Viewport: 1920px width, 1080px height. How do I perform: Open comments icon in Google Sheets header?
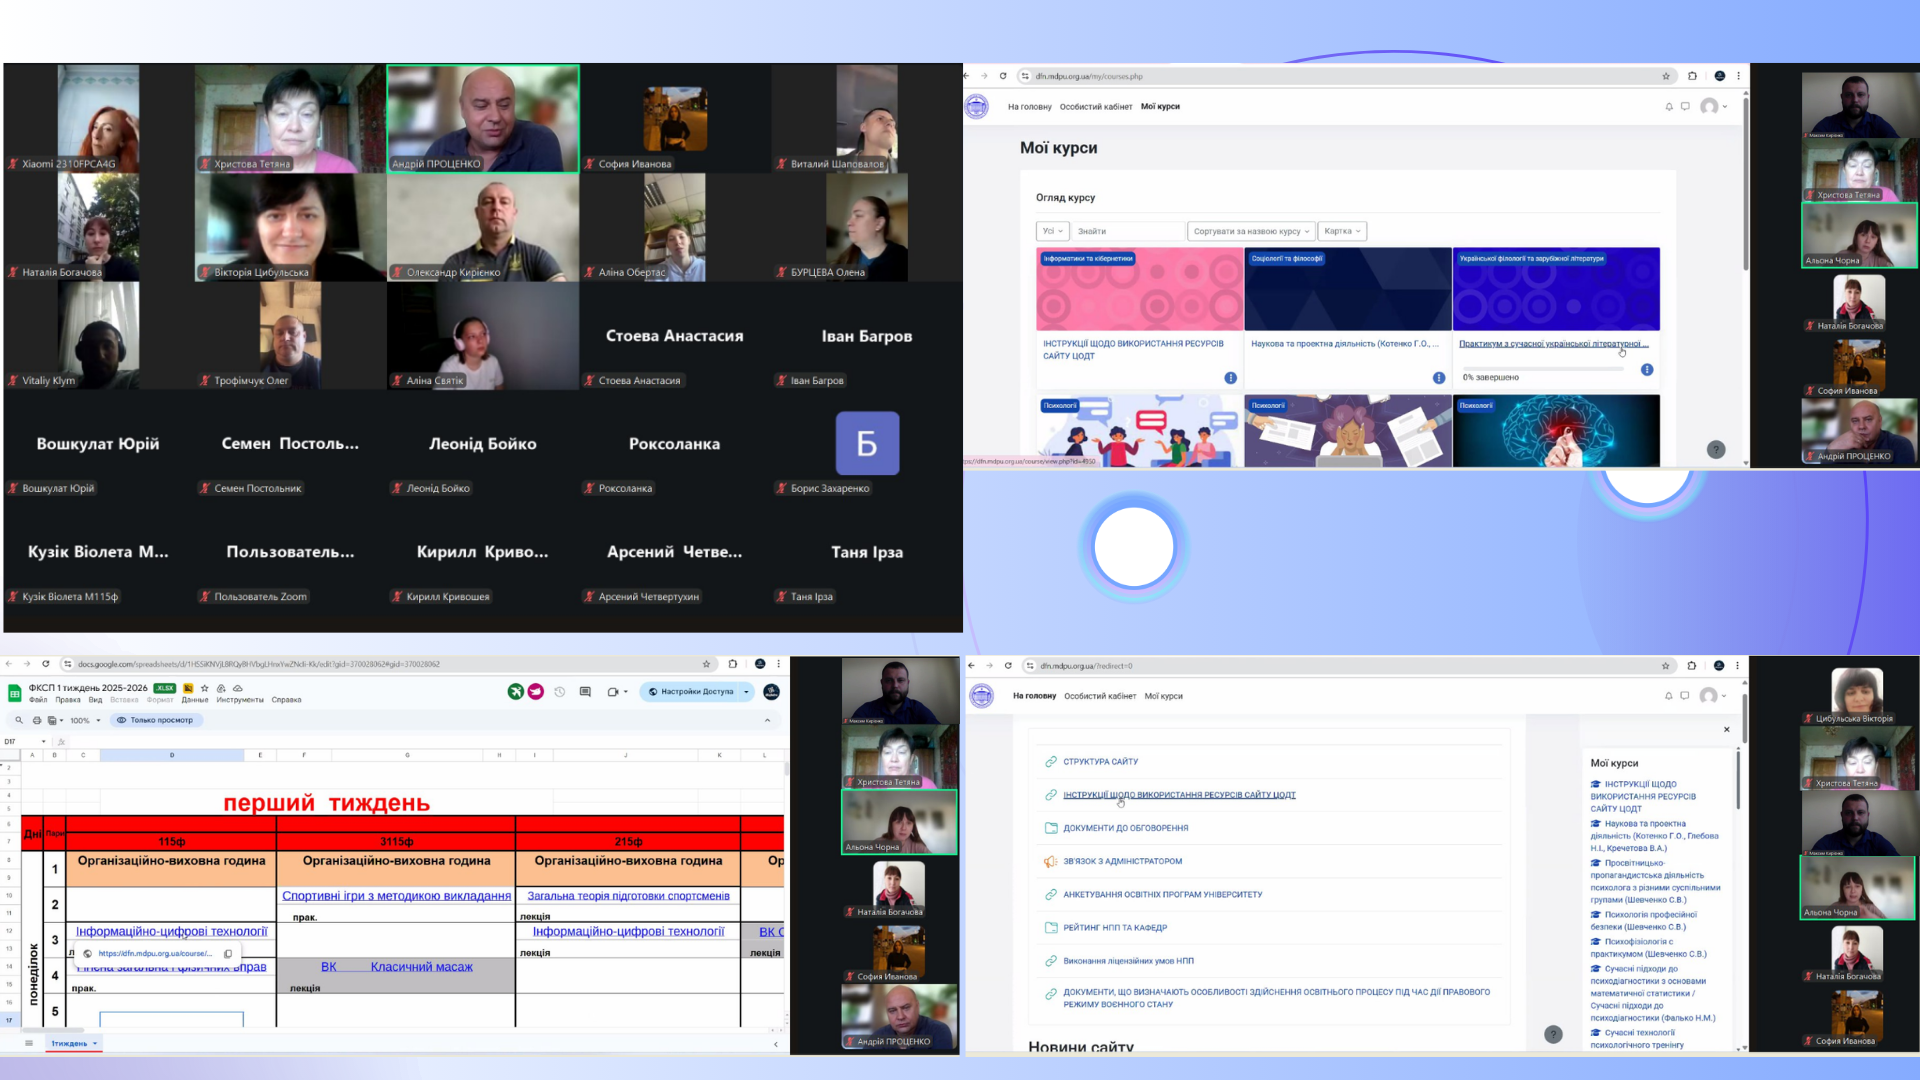(x=585, y=692)
